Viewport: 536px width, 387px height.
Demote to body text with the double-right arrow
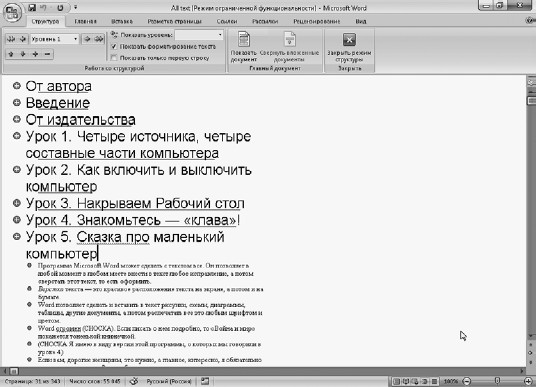[x=99, y=39]
